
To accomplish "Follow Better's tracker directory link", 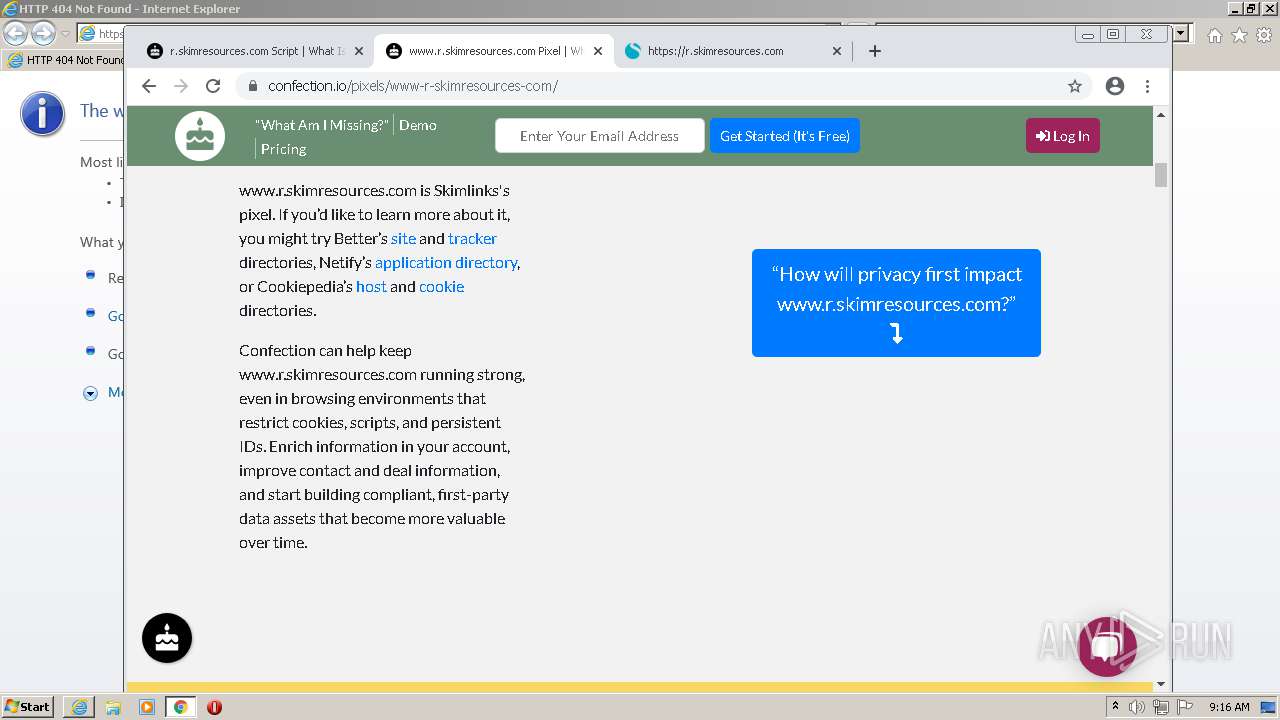I will (x=472, y=238).
